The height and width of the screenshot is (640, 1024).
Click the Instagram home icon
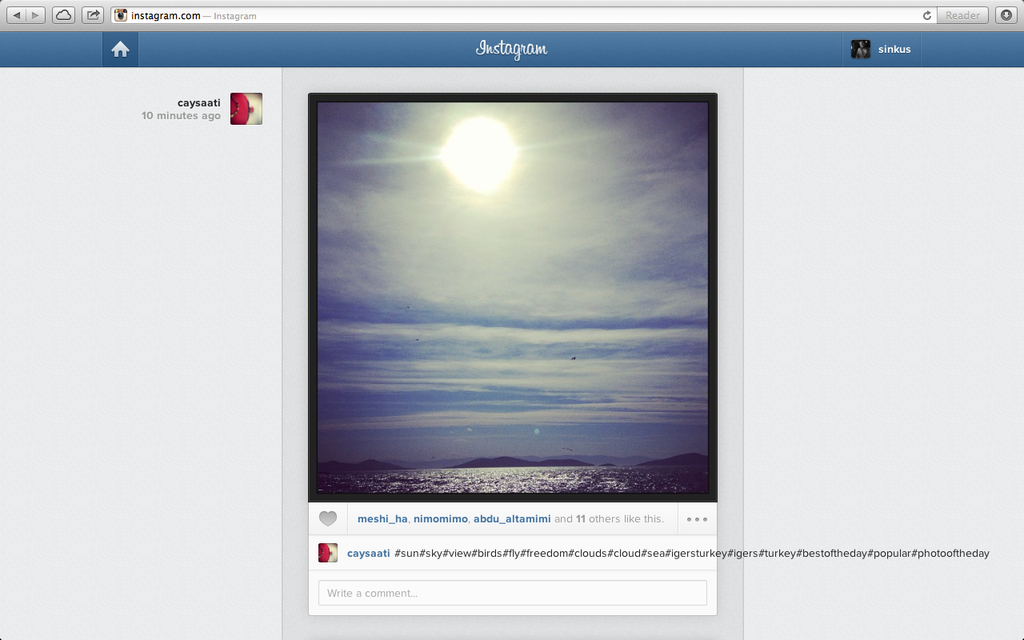coord(120,49)
